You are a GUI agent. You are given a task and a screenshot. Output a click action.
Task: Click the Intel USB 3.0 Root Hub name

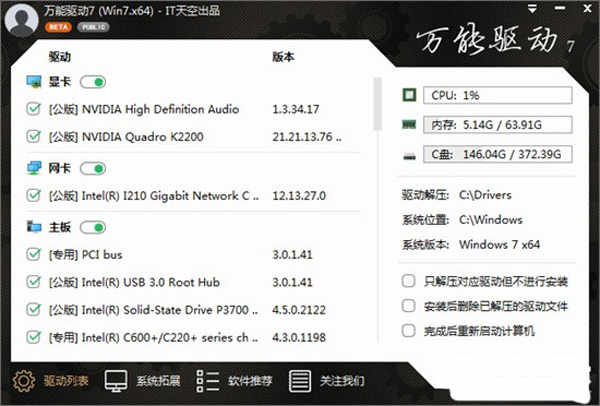tap(134, 282)
